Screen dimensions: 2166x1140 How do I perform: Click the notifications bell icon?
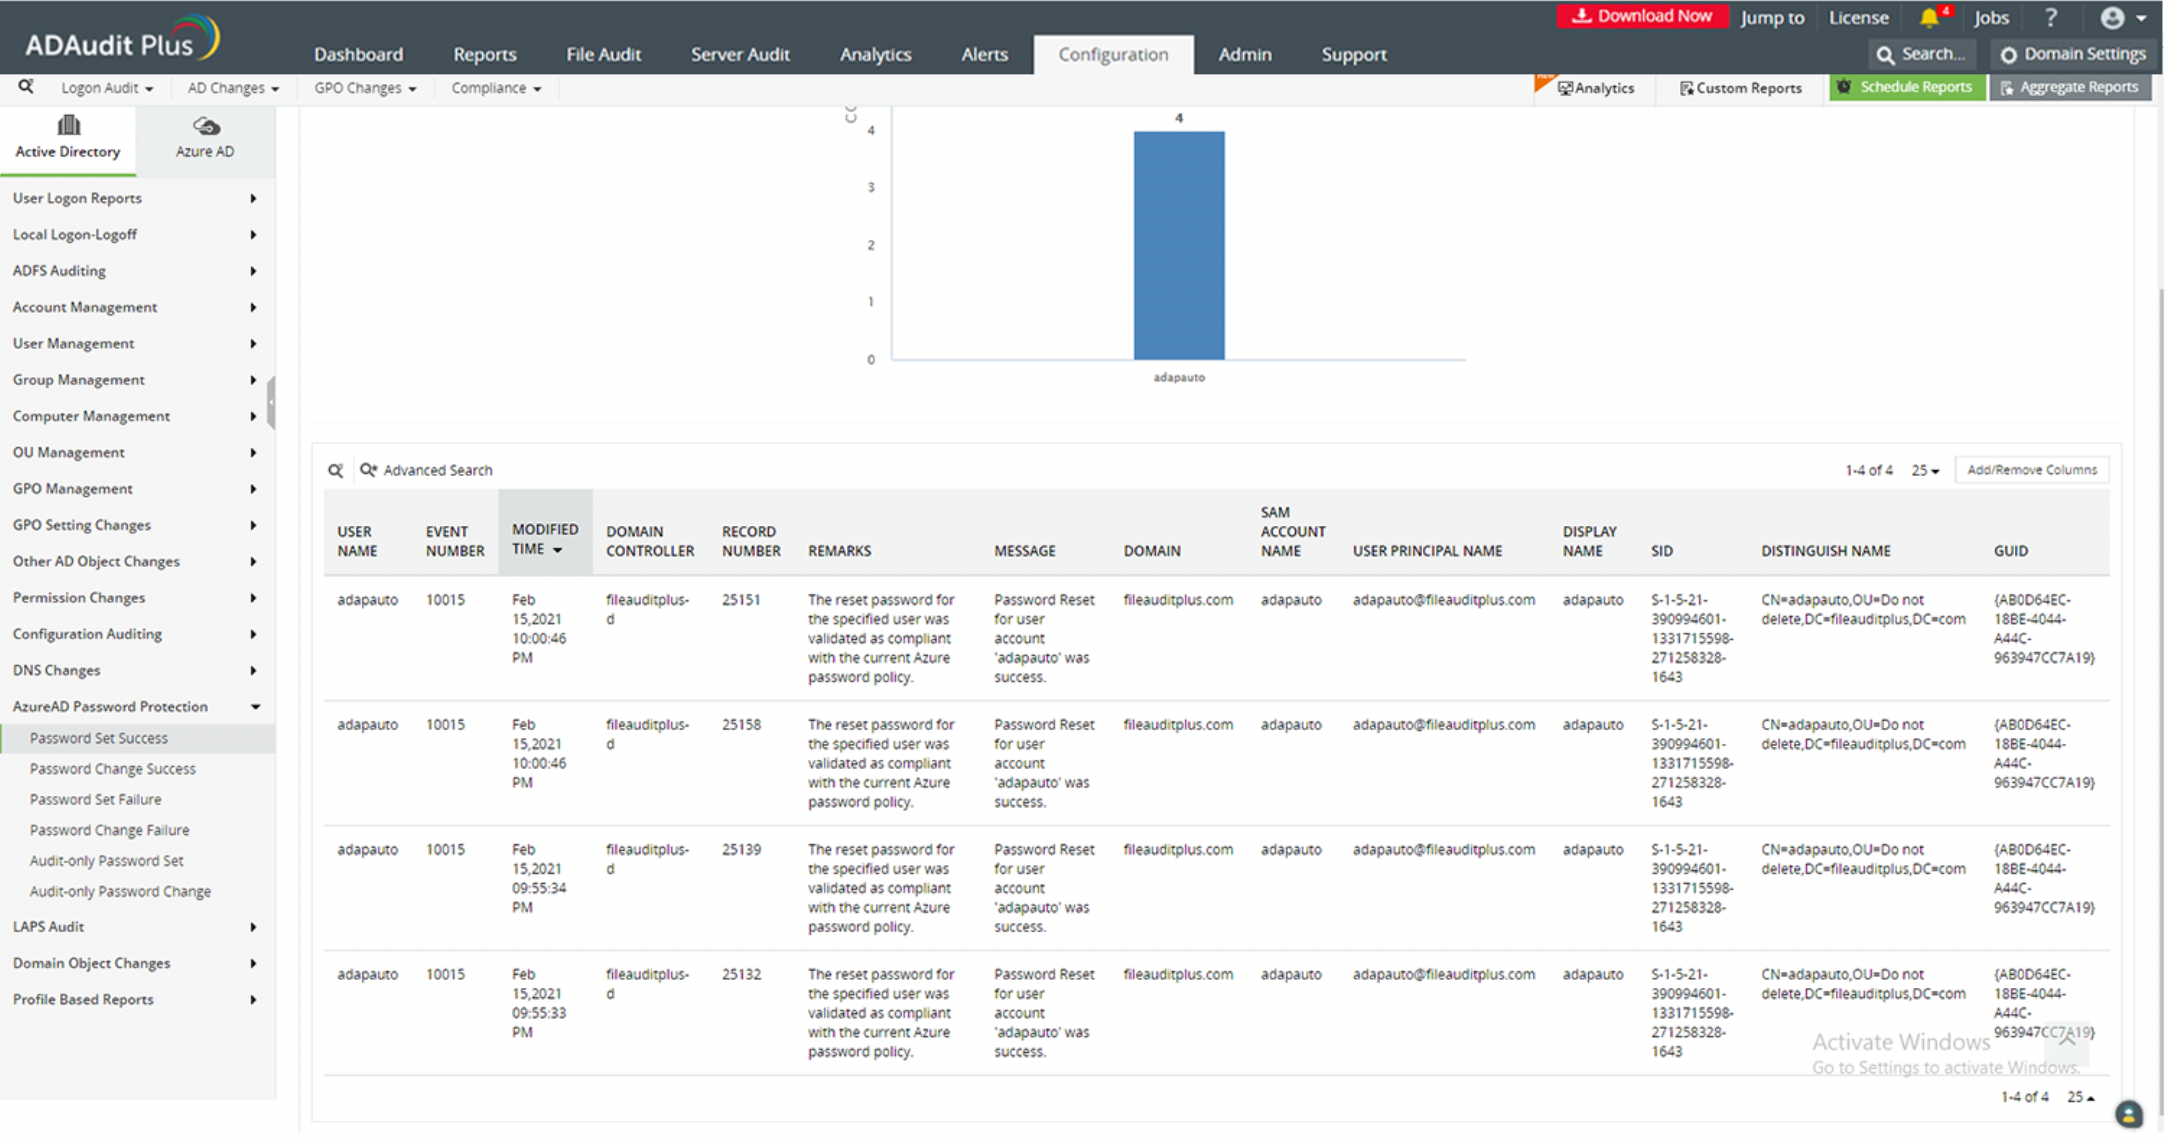[x=1929, y=18]
